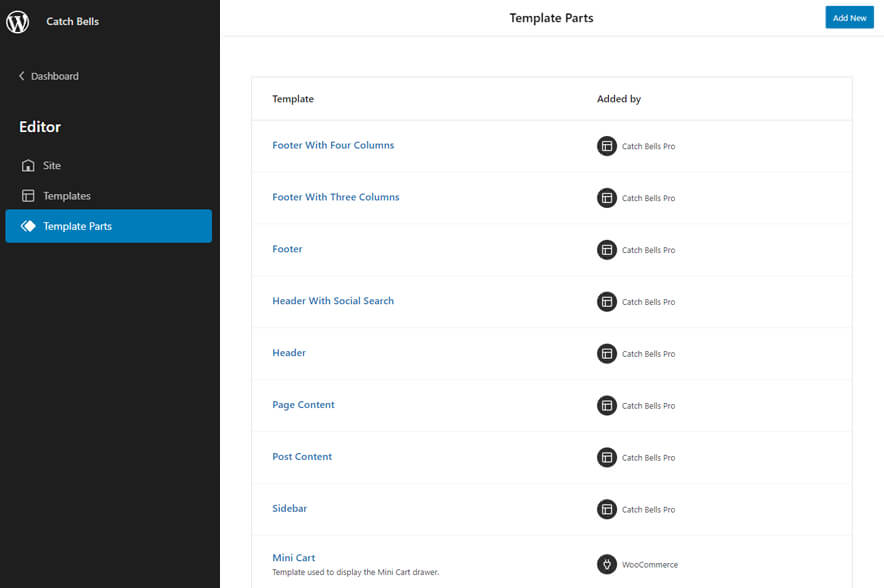This screenshot has height=588, width=884.
Task: Open the Page Content template part
Action: coord(303,405)
